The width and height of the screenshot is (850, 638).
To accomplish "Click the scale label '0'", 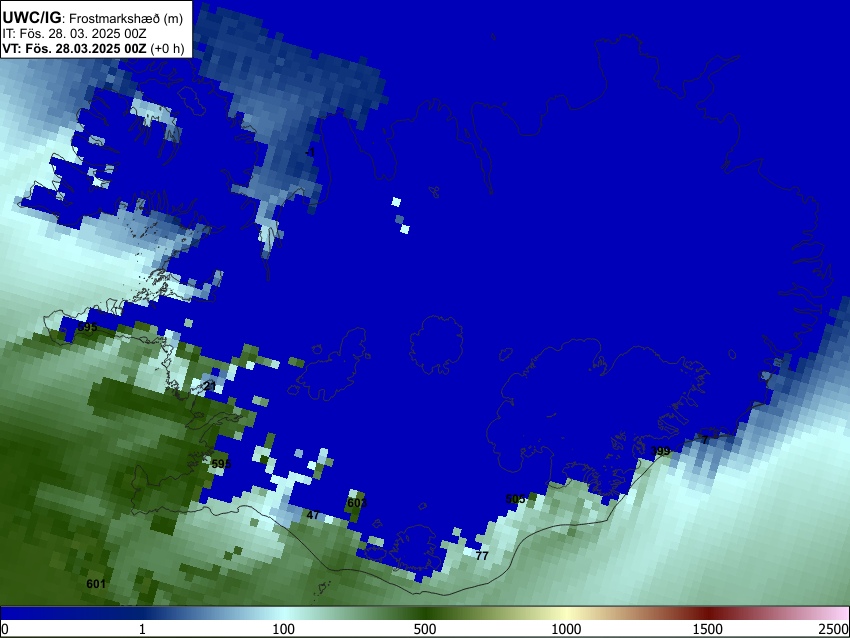I will (5, 629).
